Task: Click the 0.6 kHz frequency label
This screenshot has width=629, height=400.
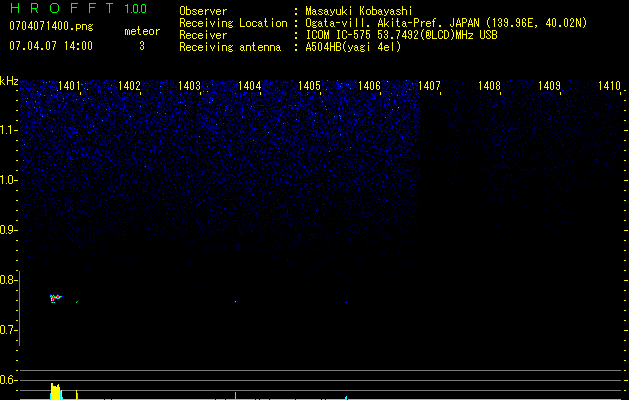Action: point(7,380)
